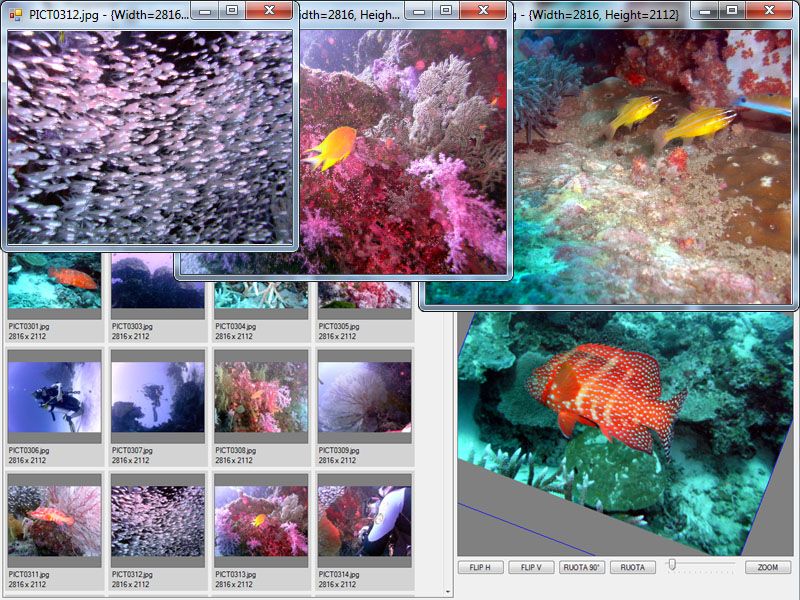This screenshot has width=800, height=600.
Task: Click the '2816 x 2112' size under PICT0314.jpg
Action: click(337, 584)
